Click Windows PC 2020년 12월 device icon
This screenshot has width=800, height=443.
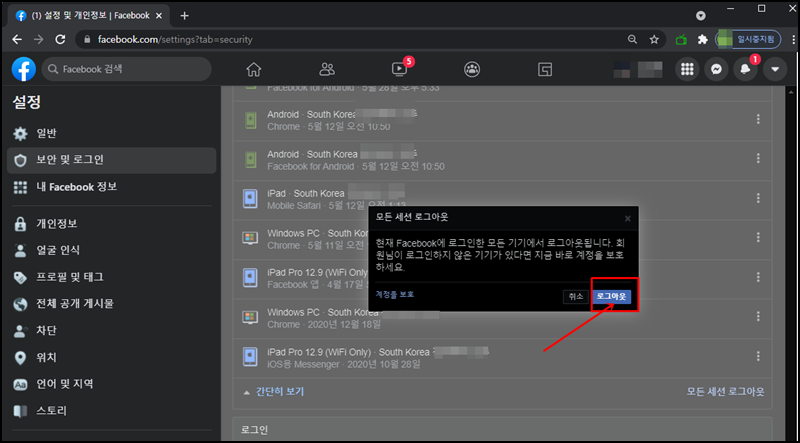pyautogui.click(x=251, y=317)
